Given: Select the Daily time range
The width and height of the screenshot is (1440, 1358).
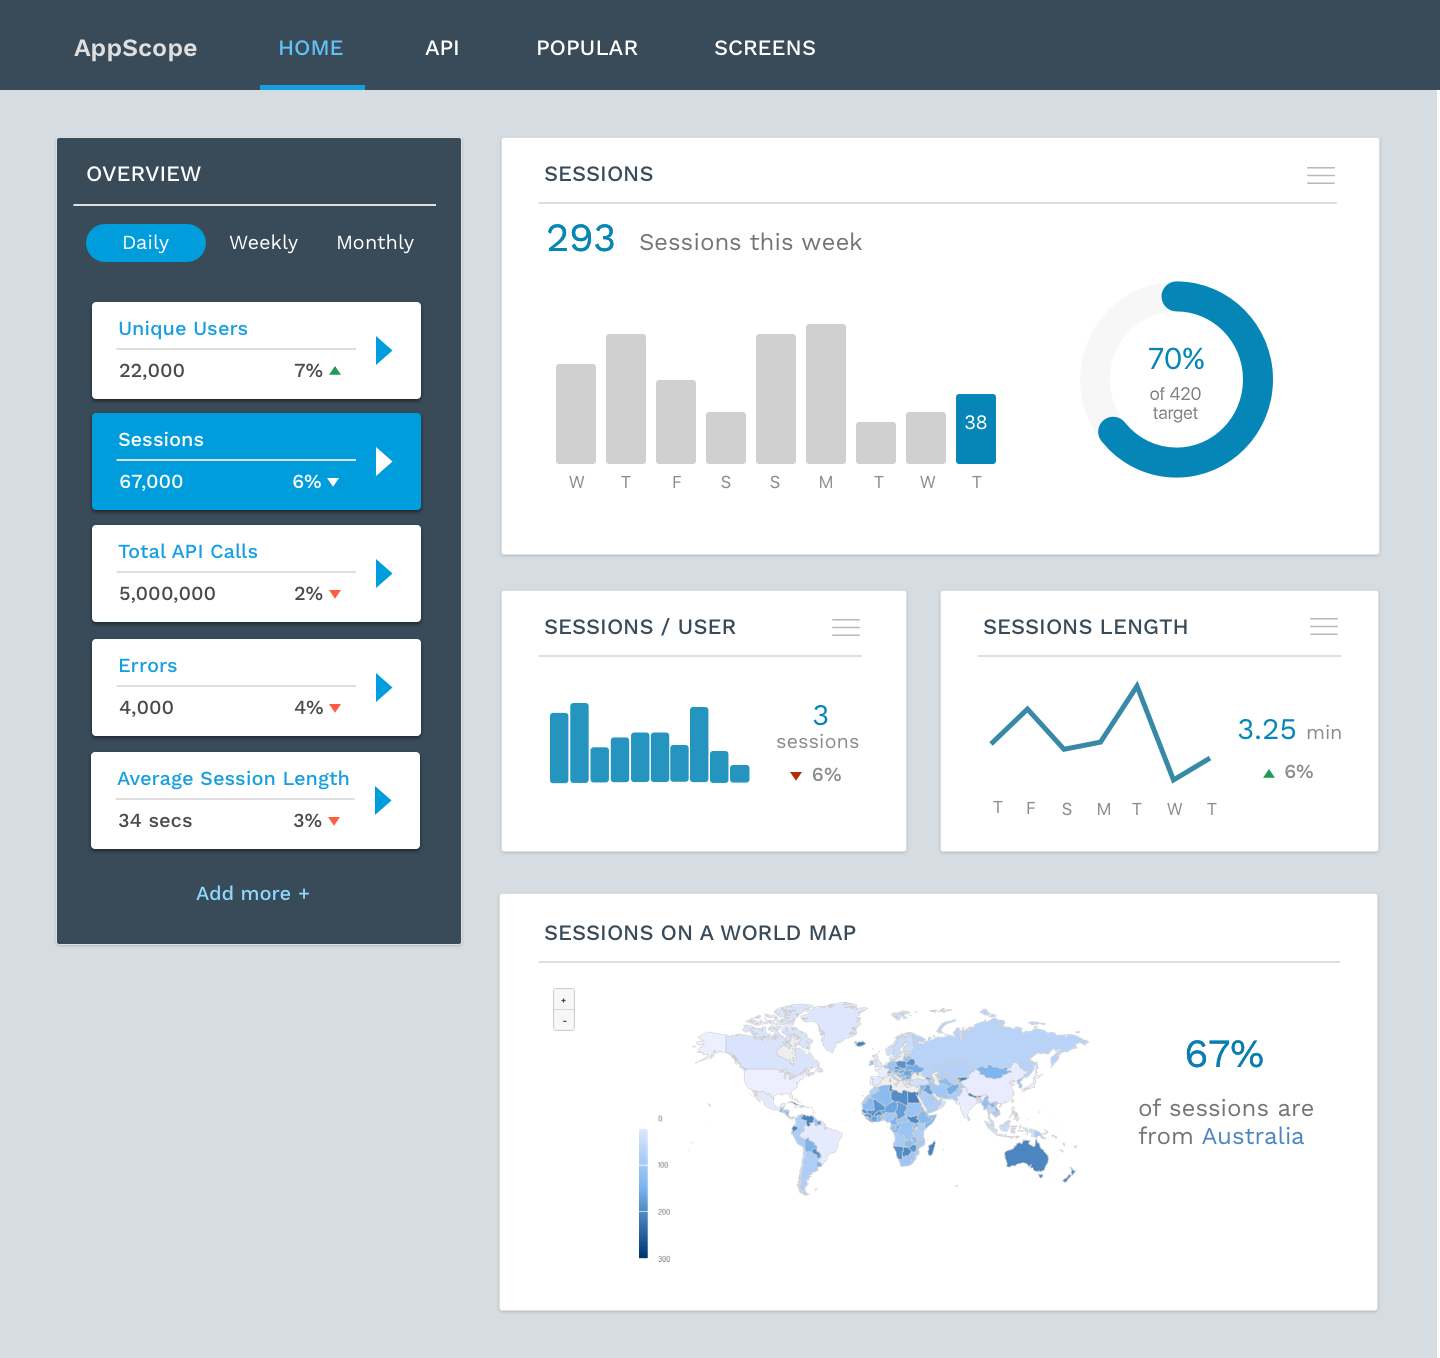Looking at the screenshot, I should coord(146,243).
